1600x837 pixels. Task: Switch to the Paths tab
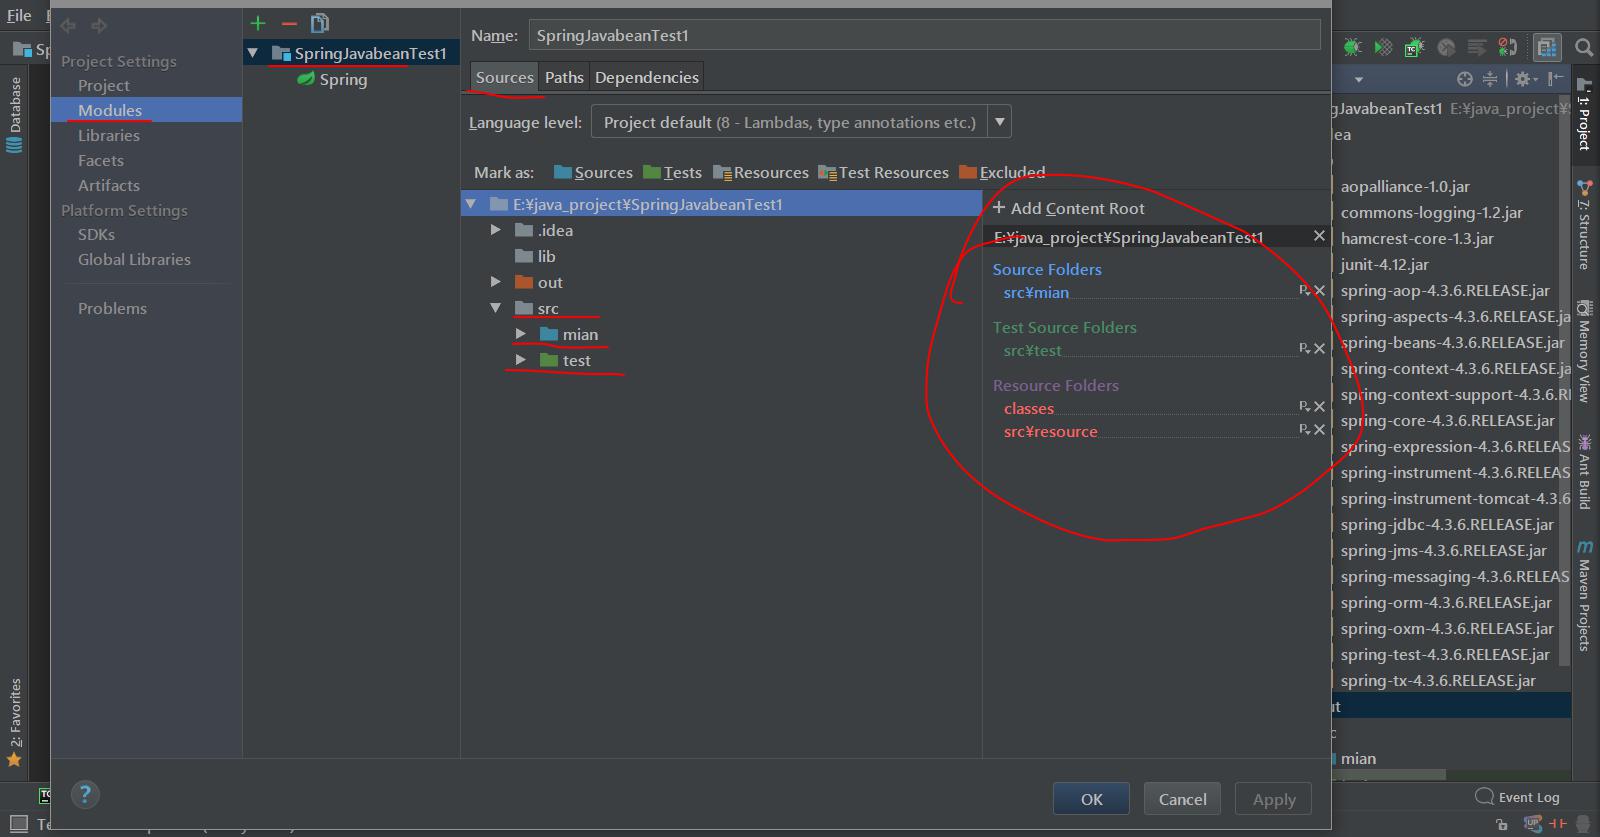(564, 77)
